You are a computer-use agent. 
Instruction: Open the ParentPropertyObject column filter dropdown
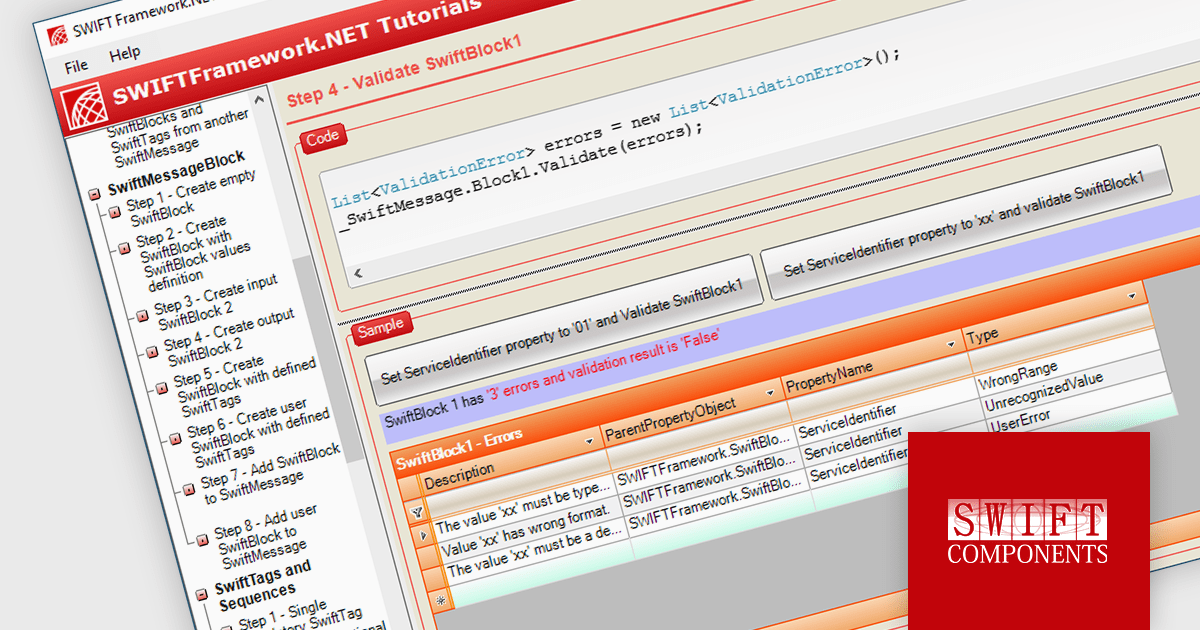(770, 394)
